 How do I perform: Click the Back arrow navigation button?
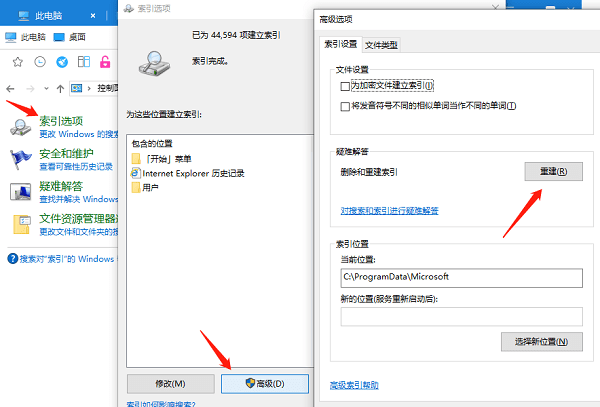point(12,88)
